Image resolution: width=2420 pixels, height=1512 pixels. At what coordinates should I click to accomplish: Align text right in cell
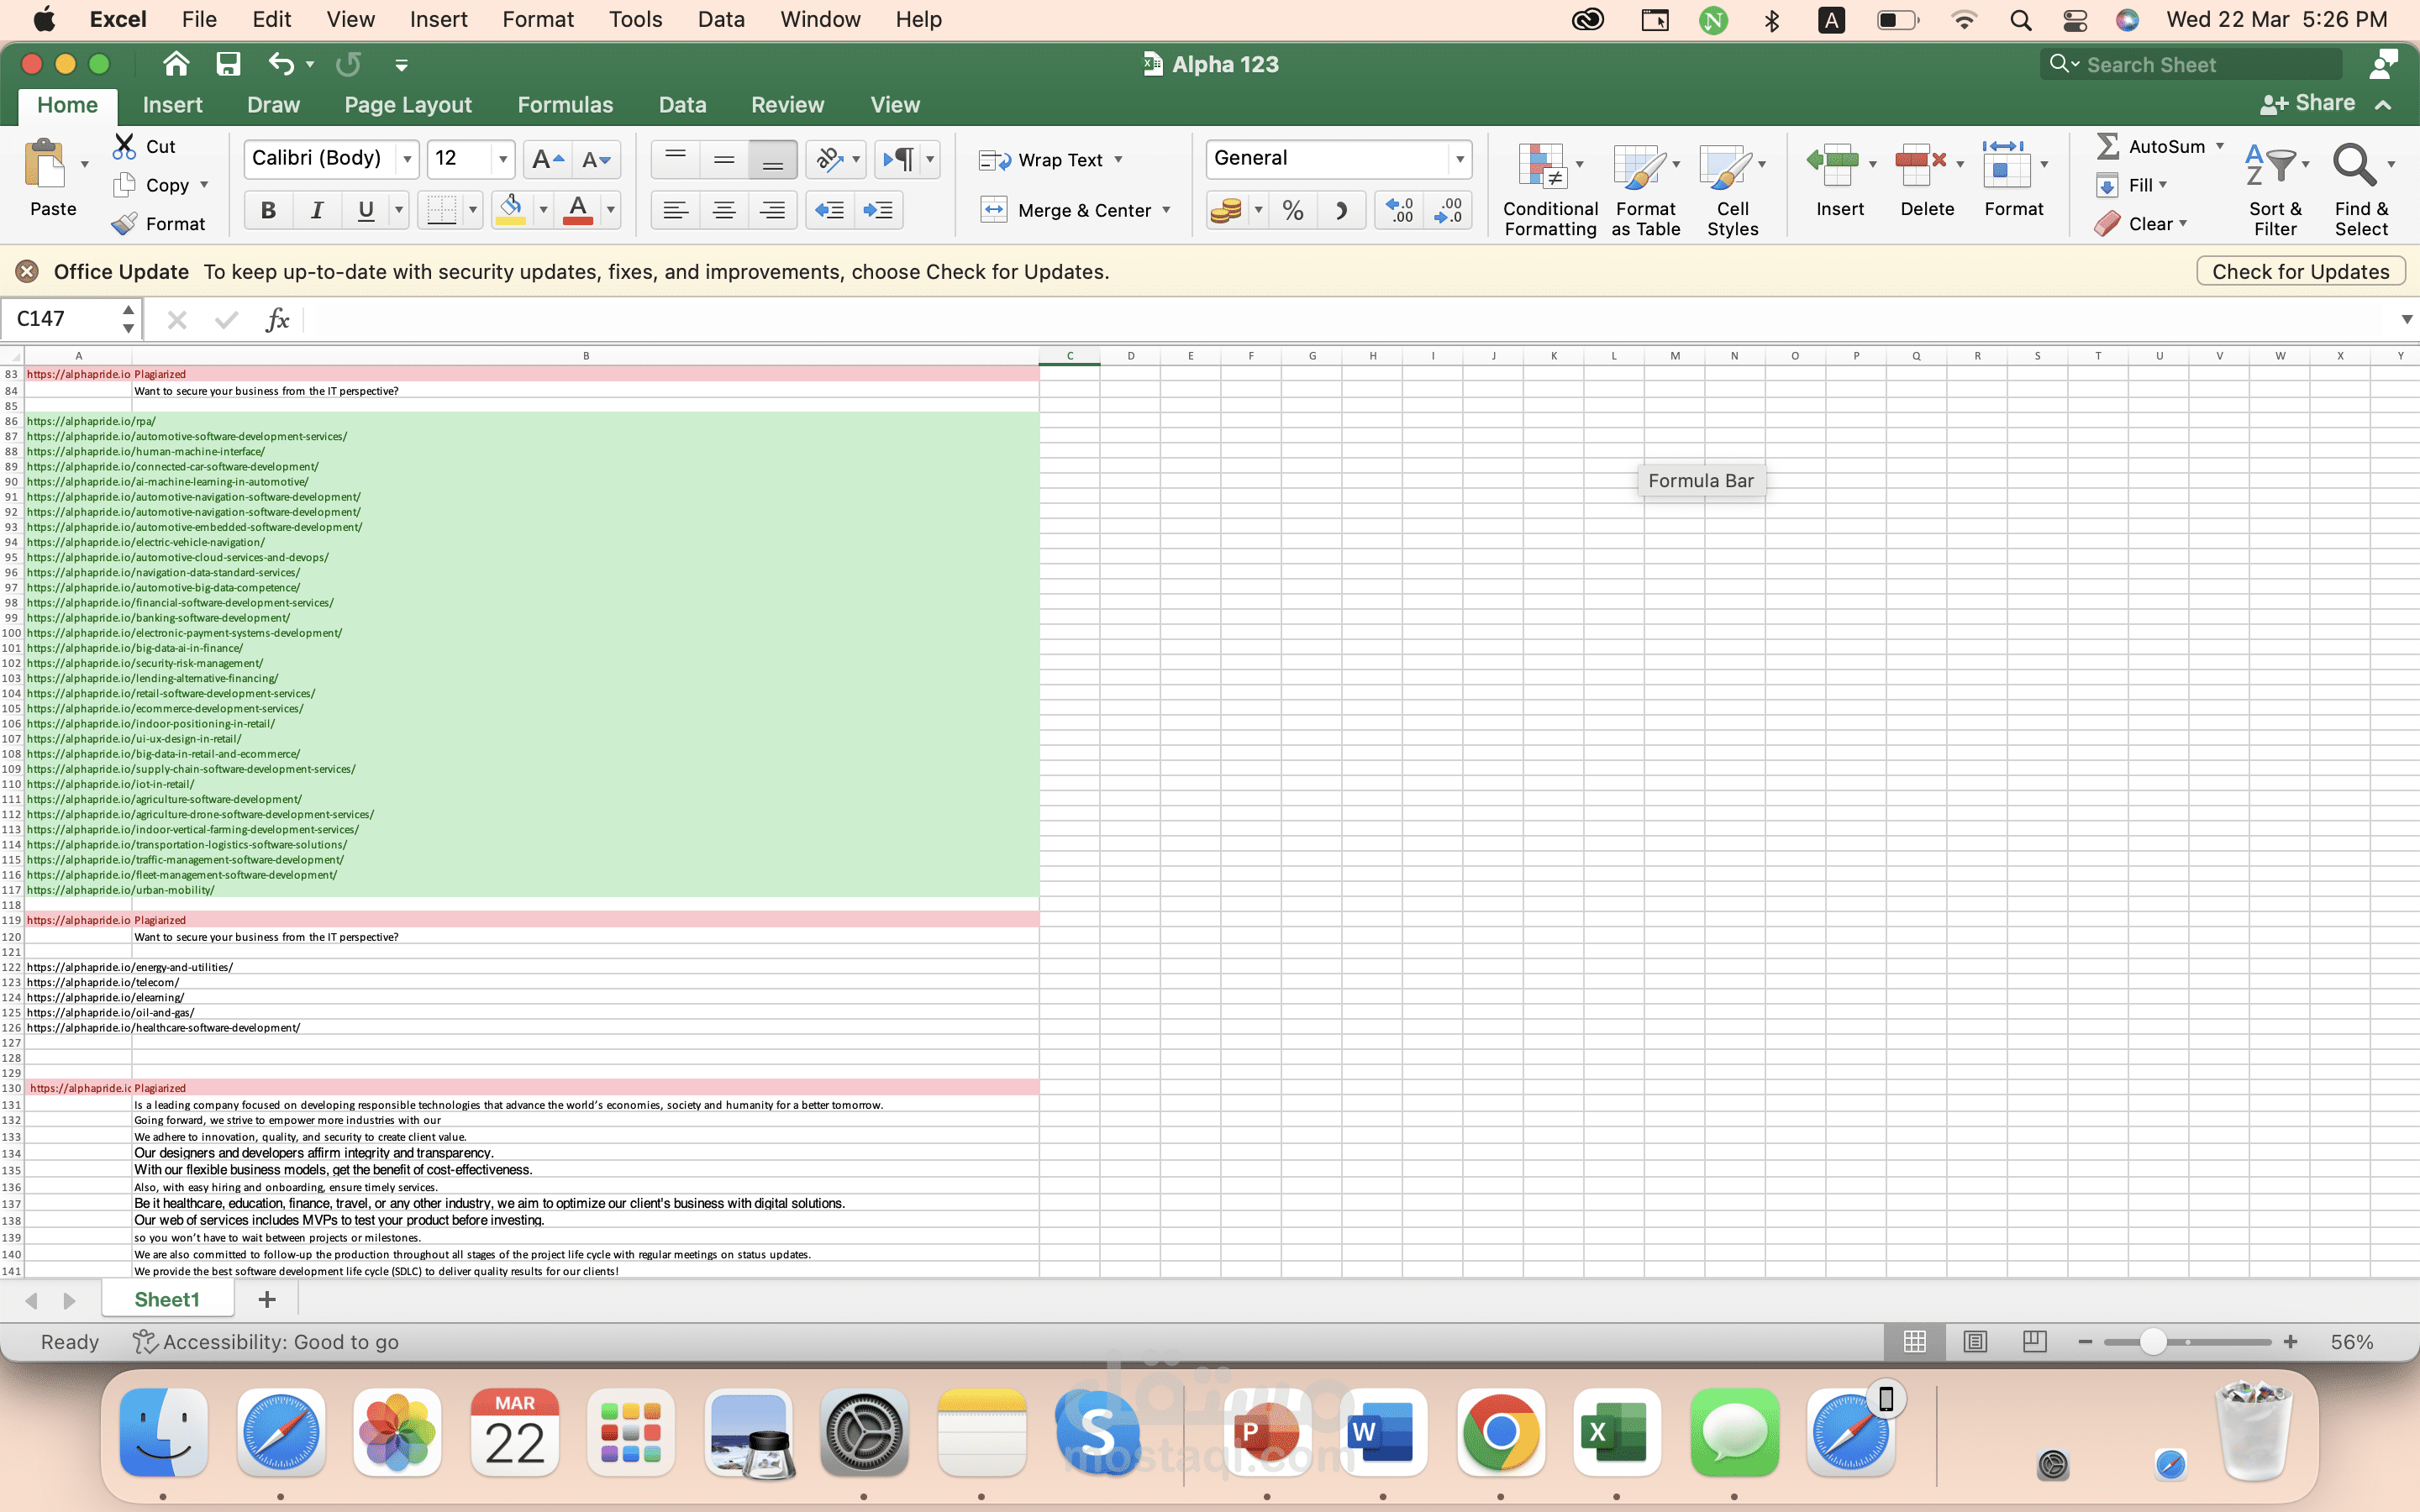tap(772, 210)
